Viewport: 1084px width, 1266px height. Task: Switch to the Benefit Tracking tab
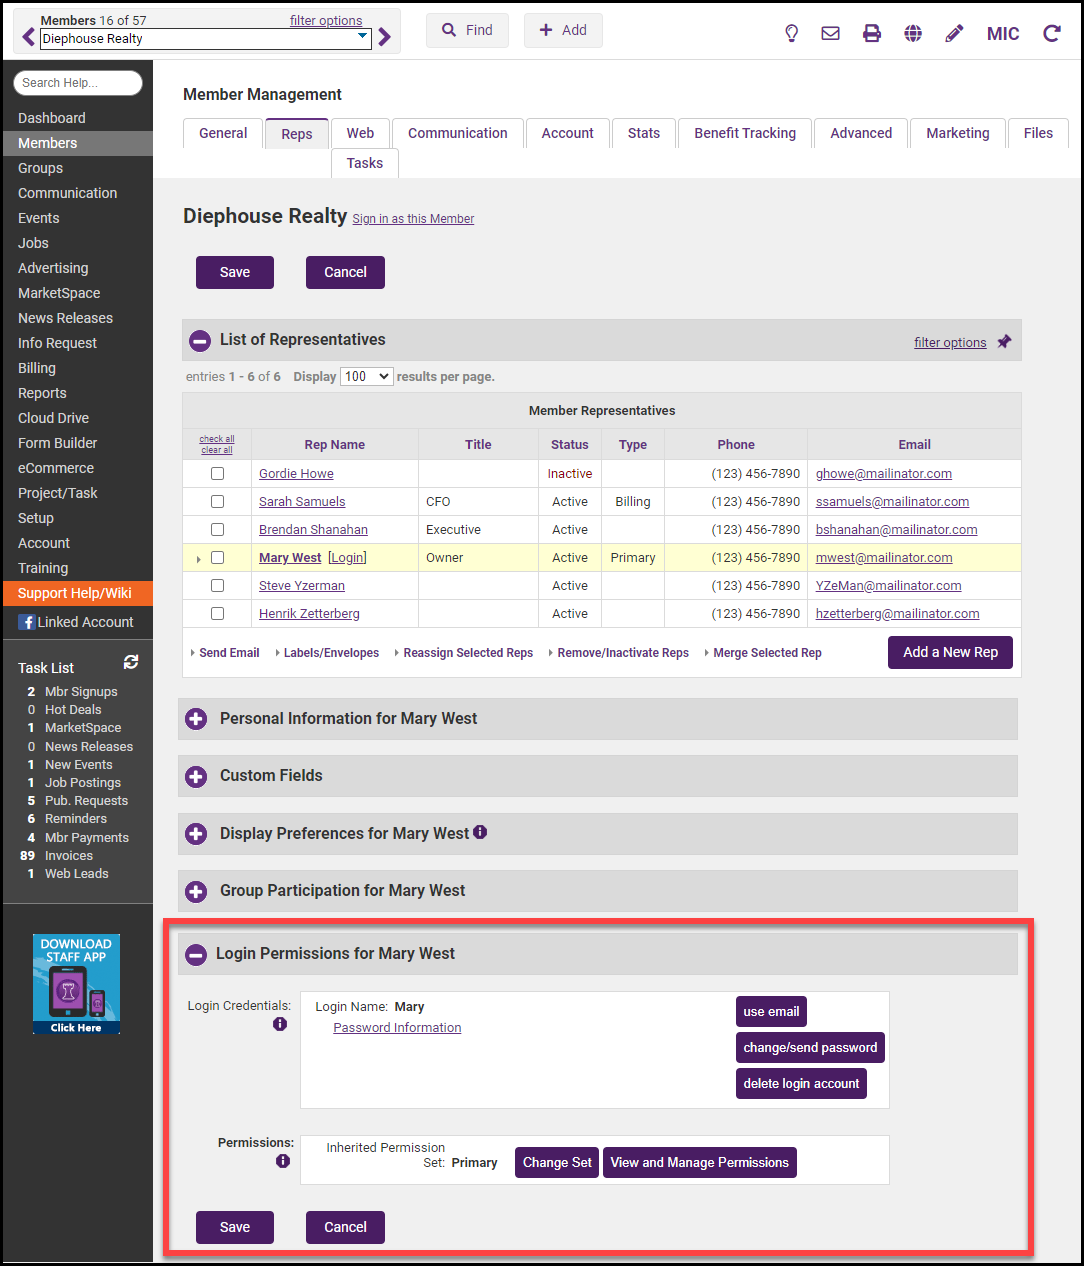pos(745,133)
